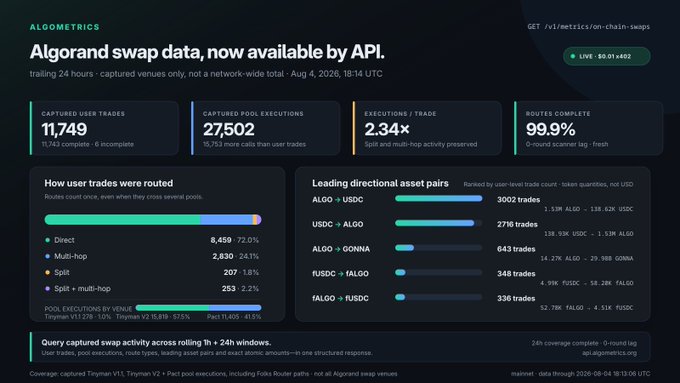Click the '348 trades' count

coord(516,274)
